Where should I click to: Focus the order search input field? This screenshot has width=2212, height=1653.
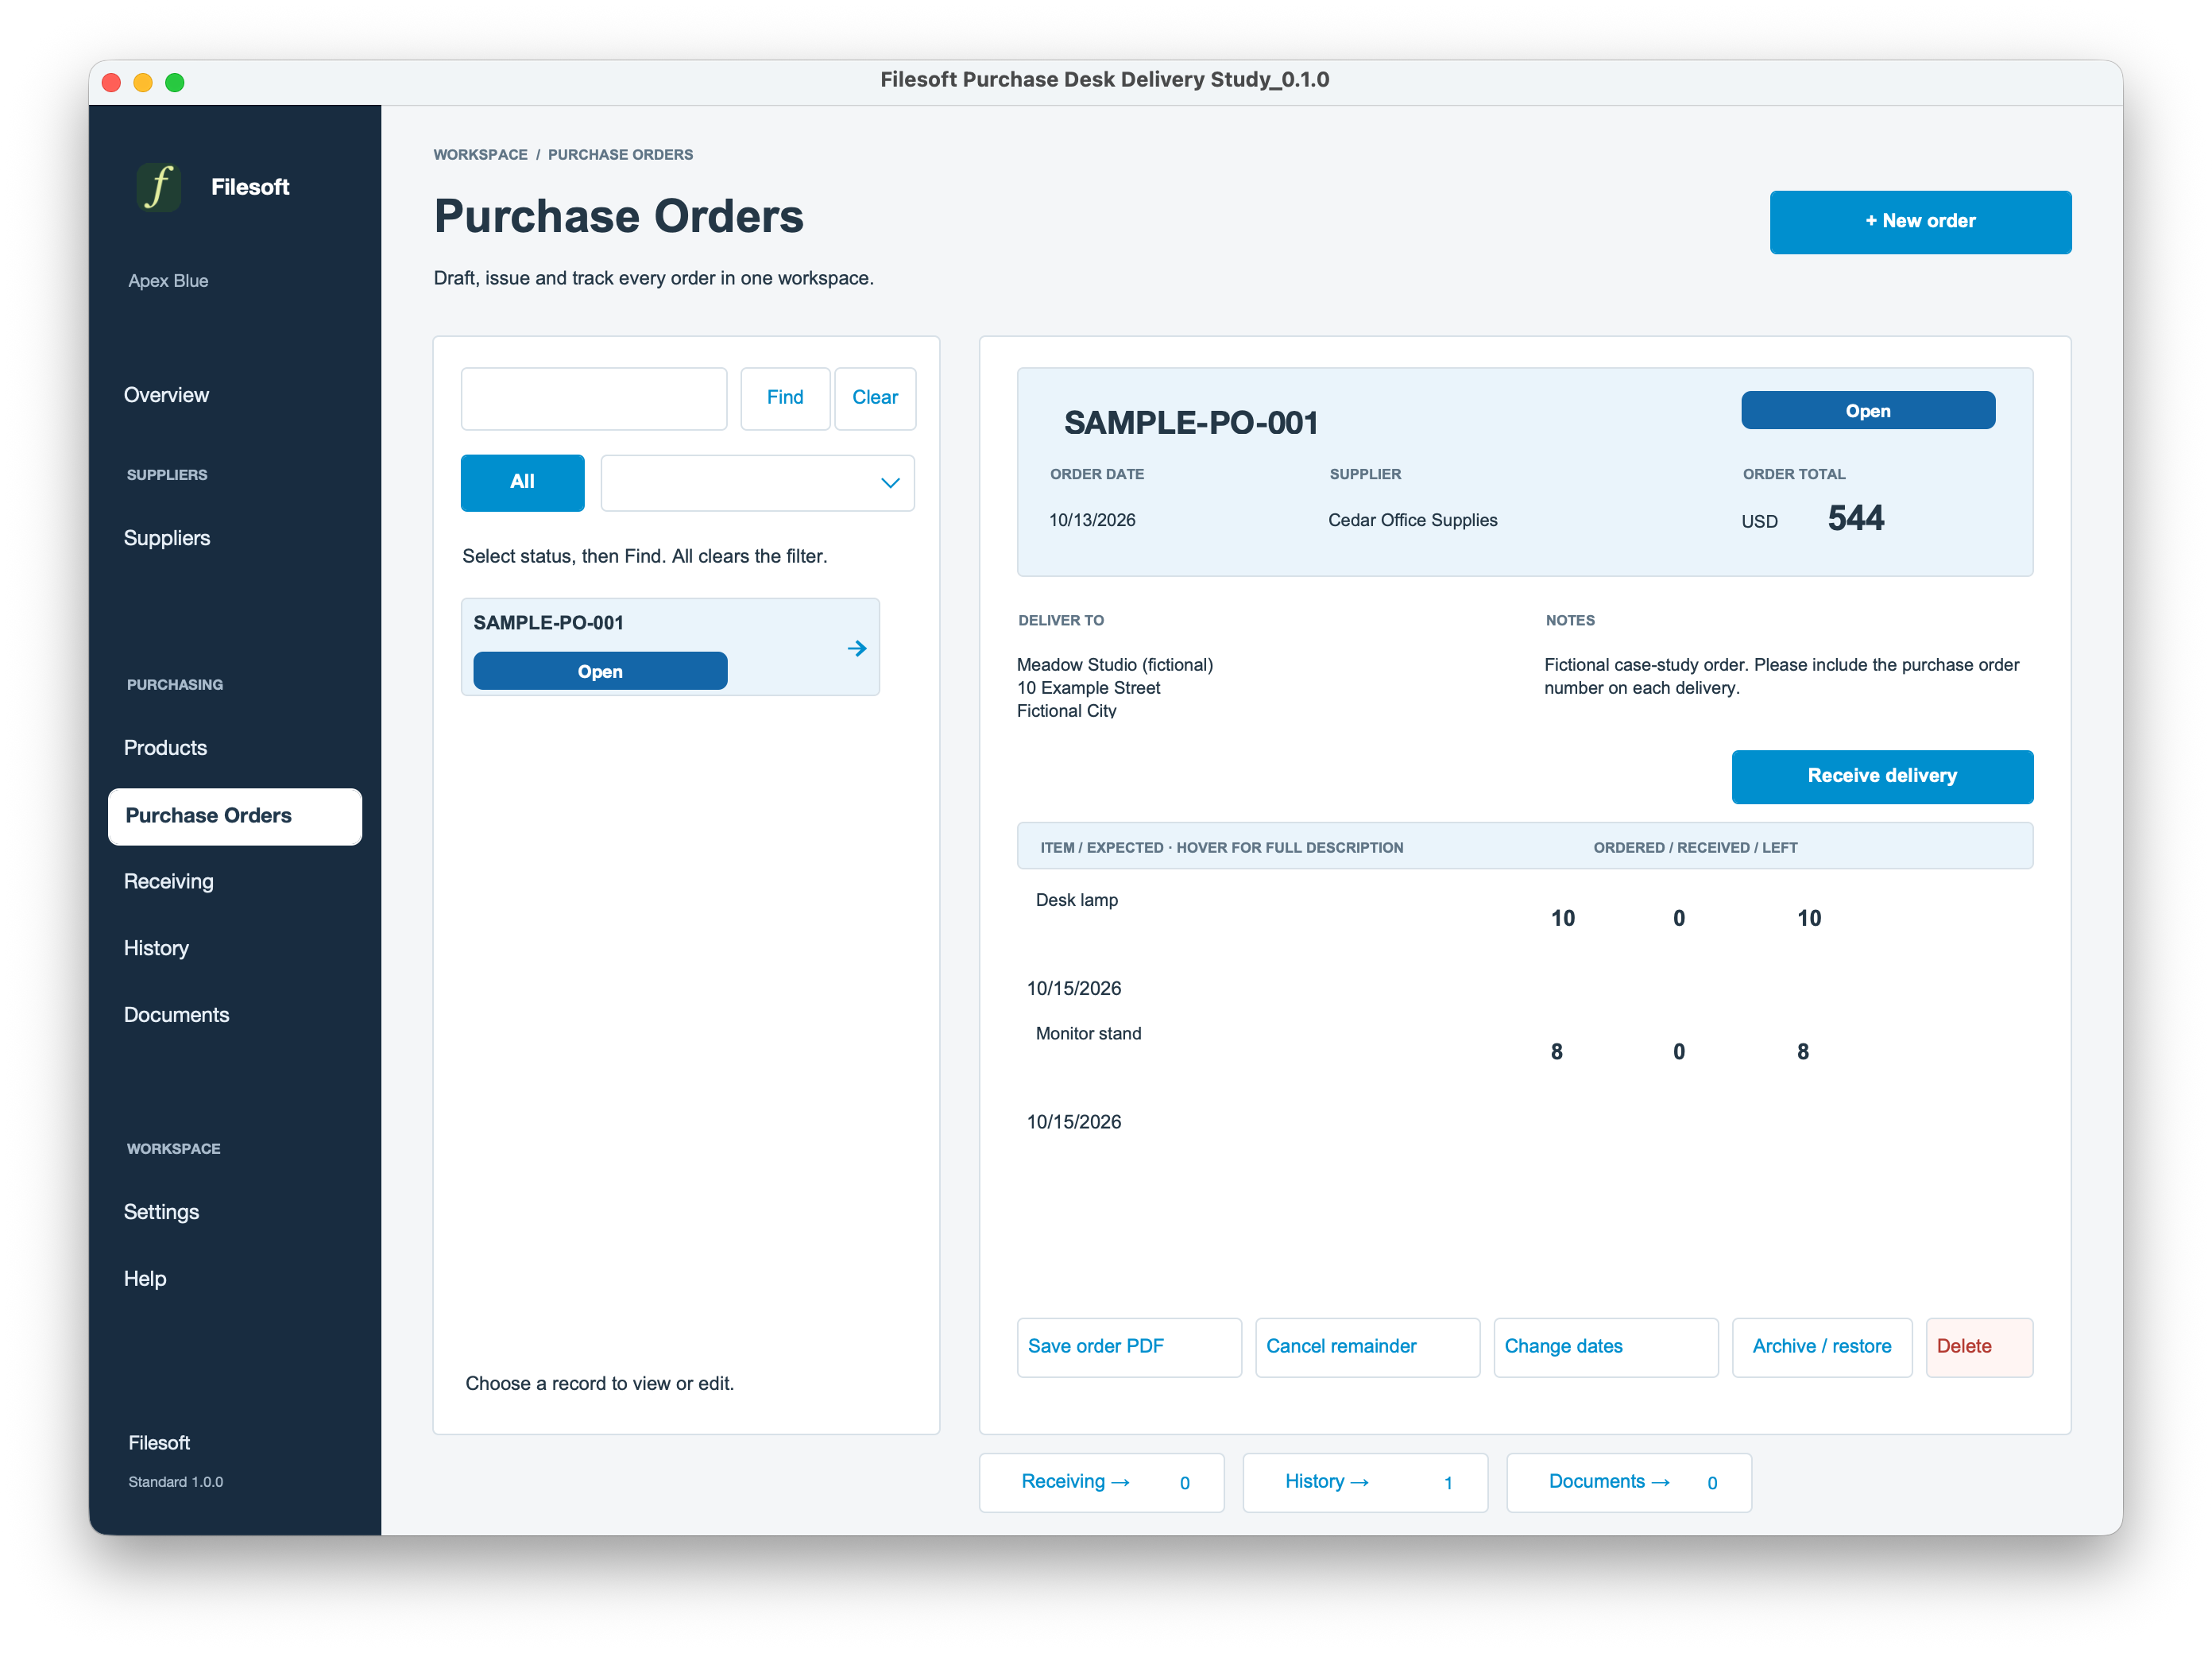click(x=594, y=399)
